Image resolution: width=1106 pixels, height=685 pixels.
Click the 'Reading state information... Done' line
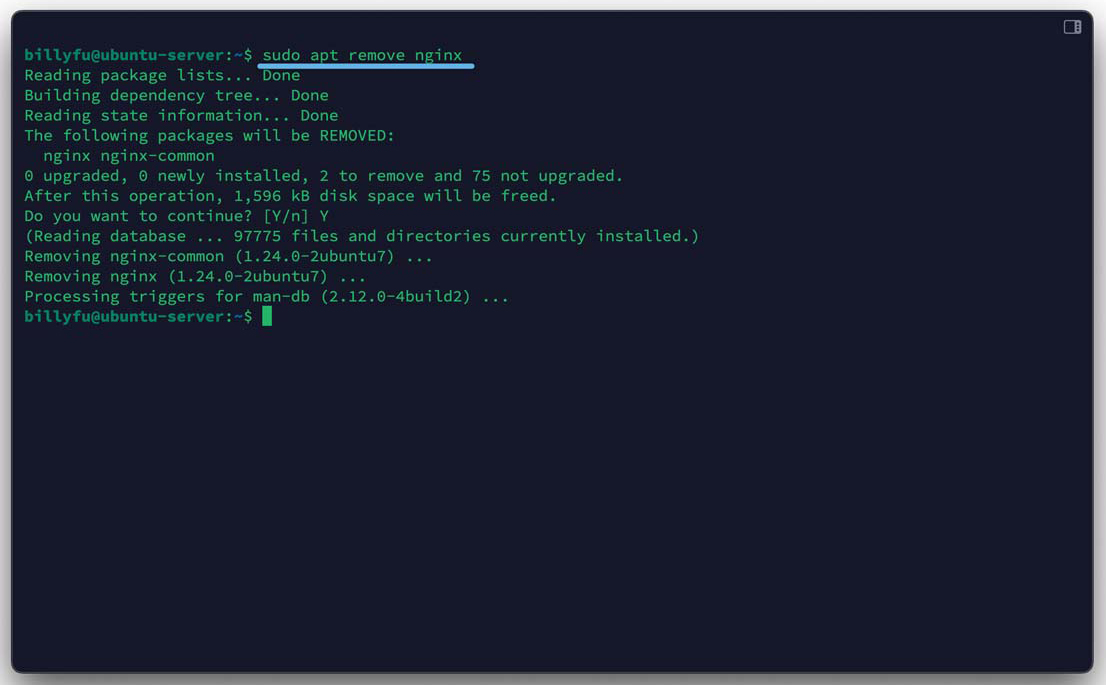[181, 115]
